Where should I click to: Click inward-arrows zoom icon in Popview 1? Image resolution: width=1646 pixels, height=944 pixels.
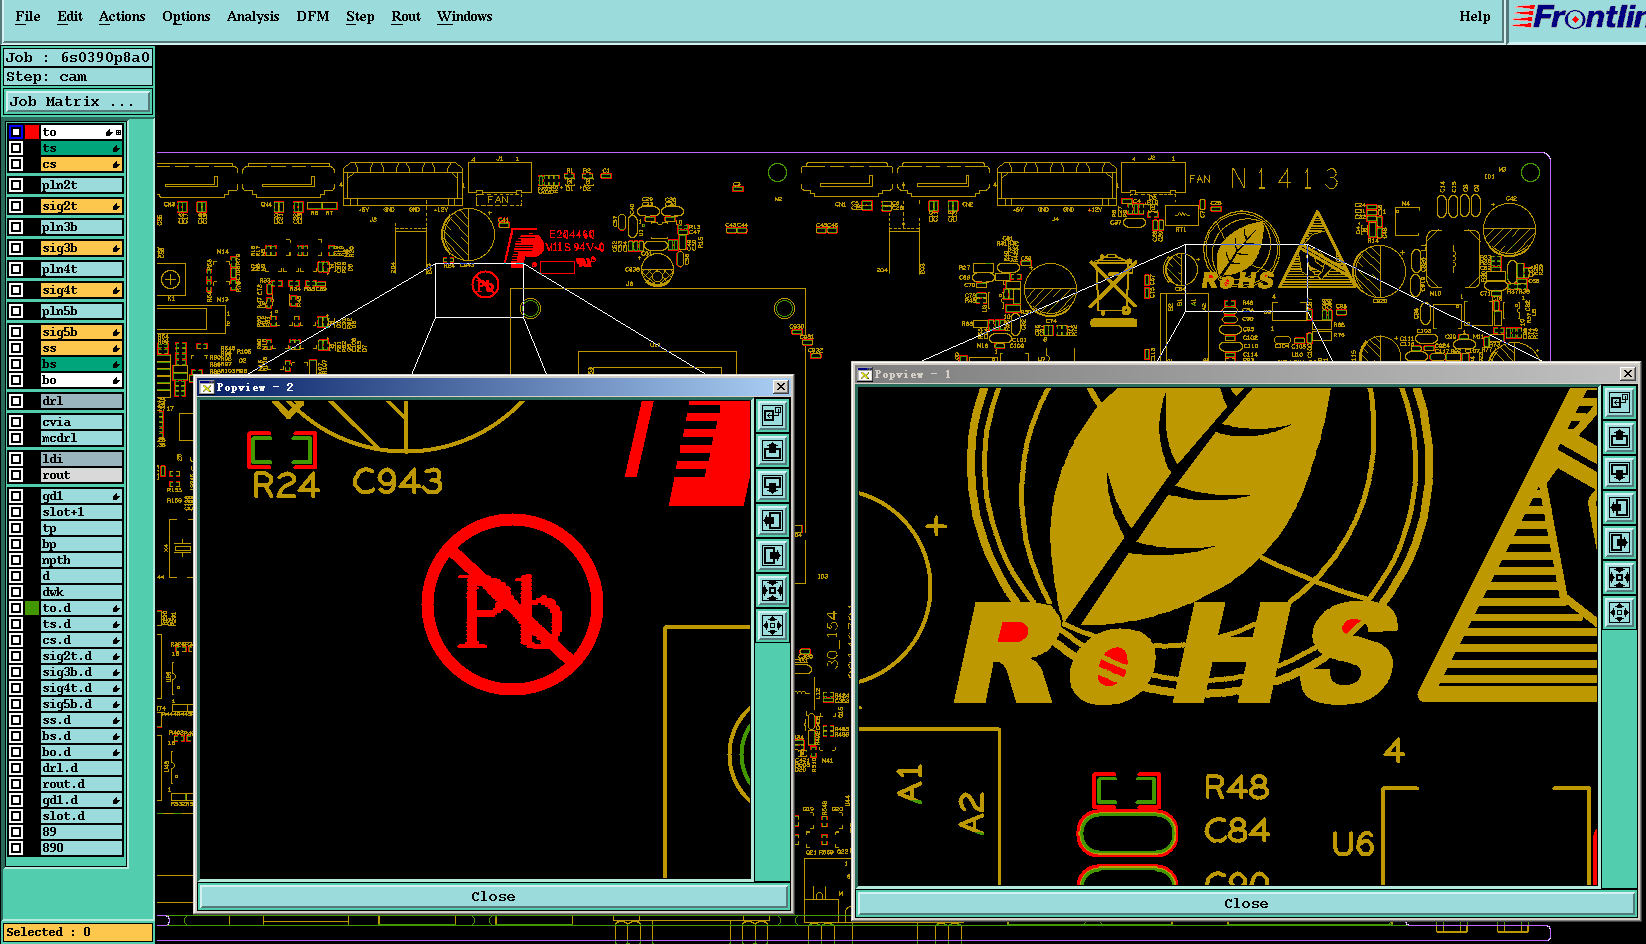1620,577
